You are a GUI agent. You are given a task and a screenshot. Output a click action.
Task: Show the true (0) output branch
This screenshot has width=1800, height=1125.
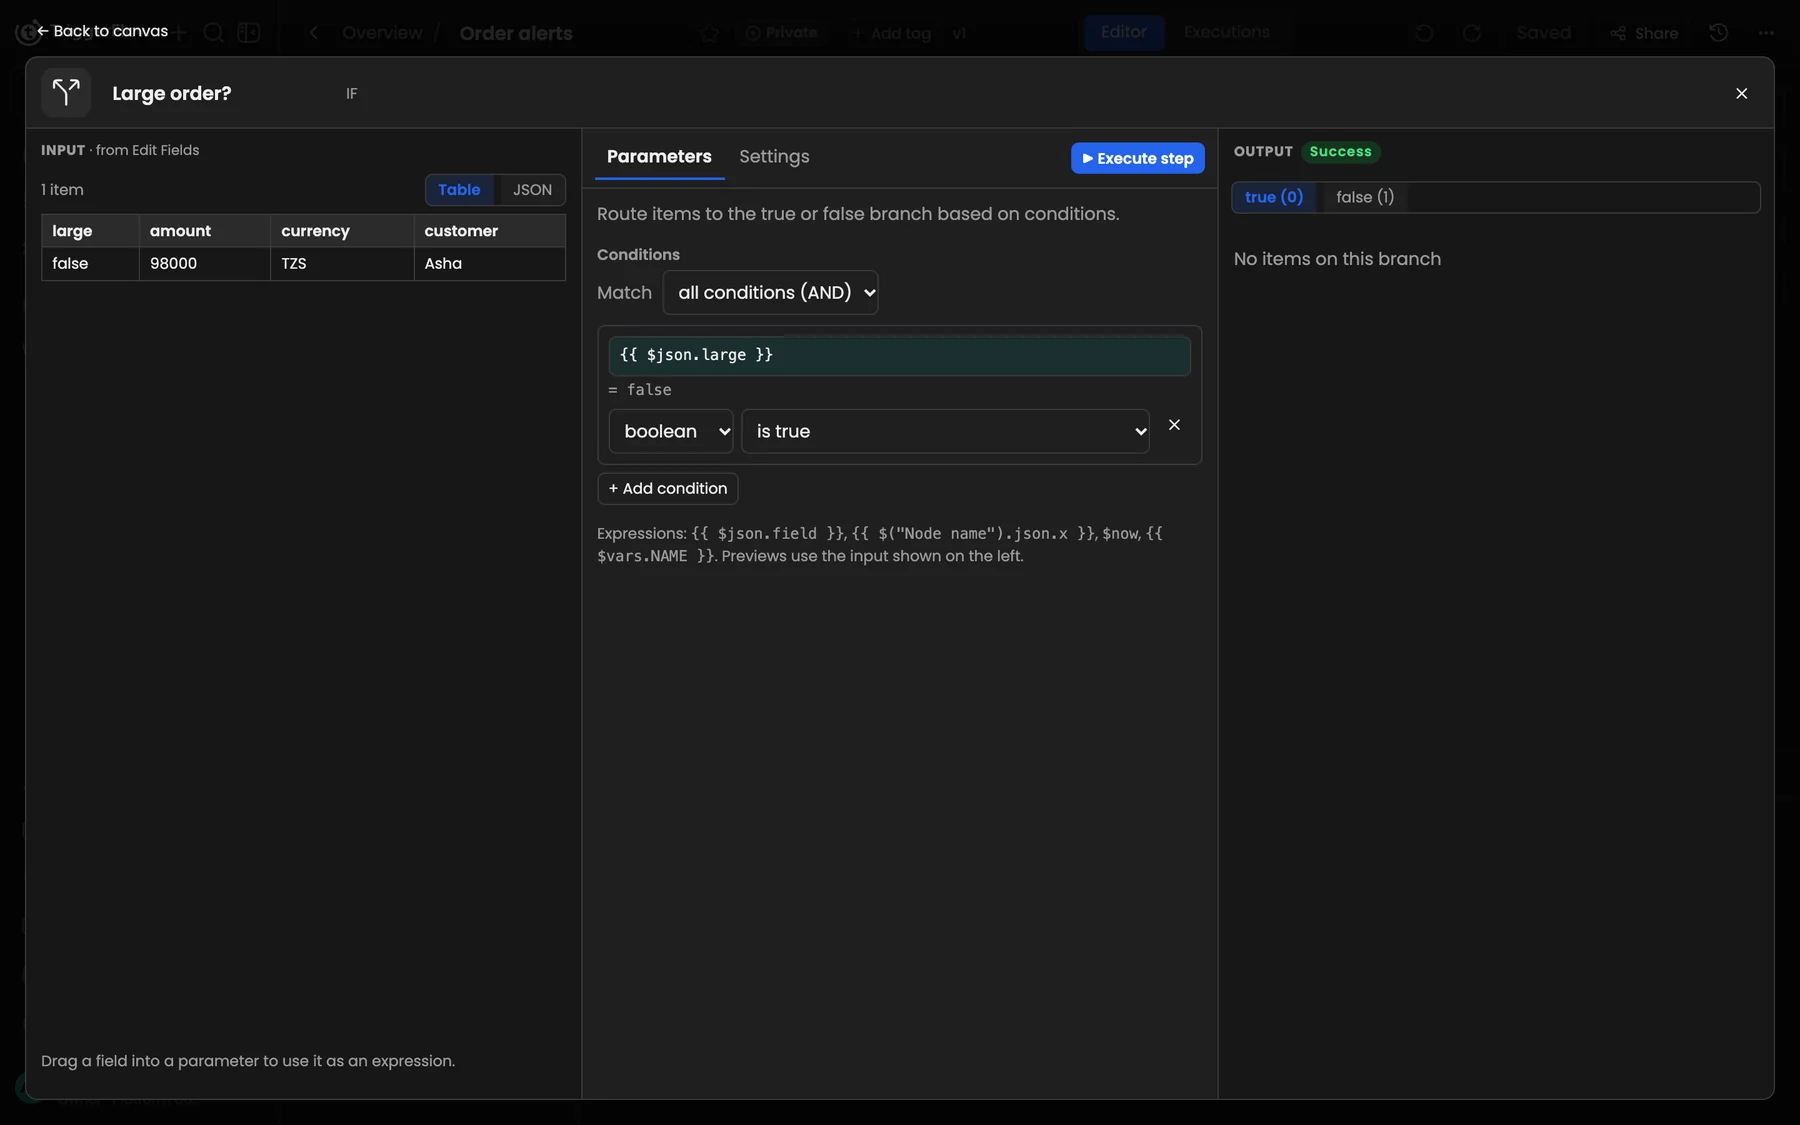click(1274, 197)
